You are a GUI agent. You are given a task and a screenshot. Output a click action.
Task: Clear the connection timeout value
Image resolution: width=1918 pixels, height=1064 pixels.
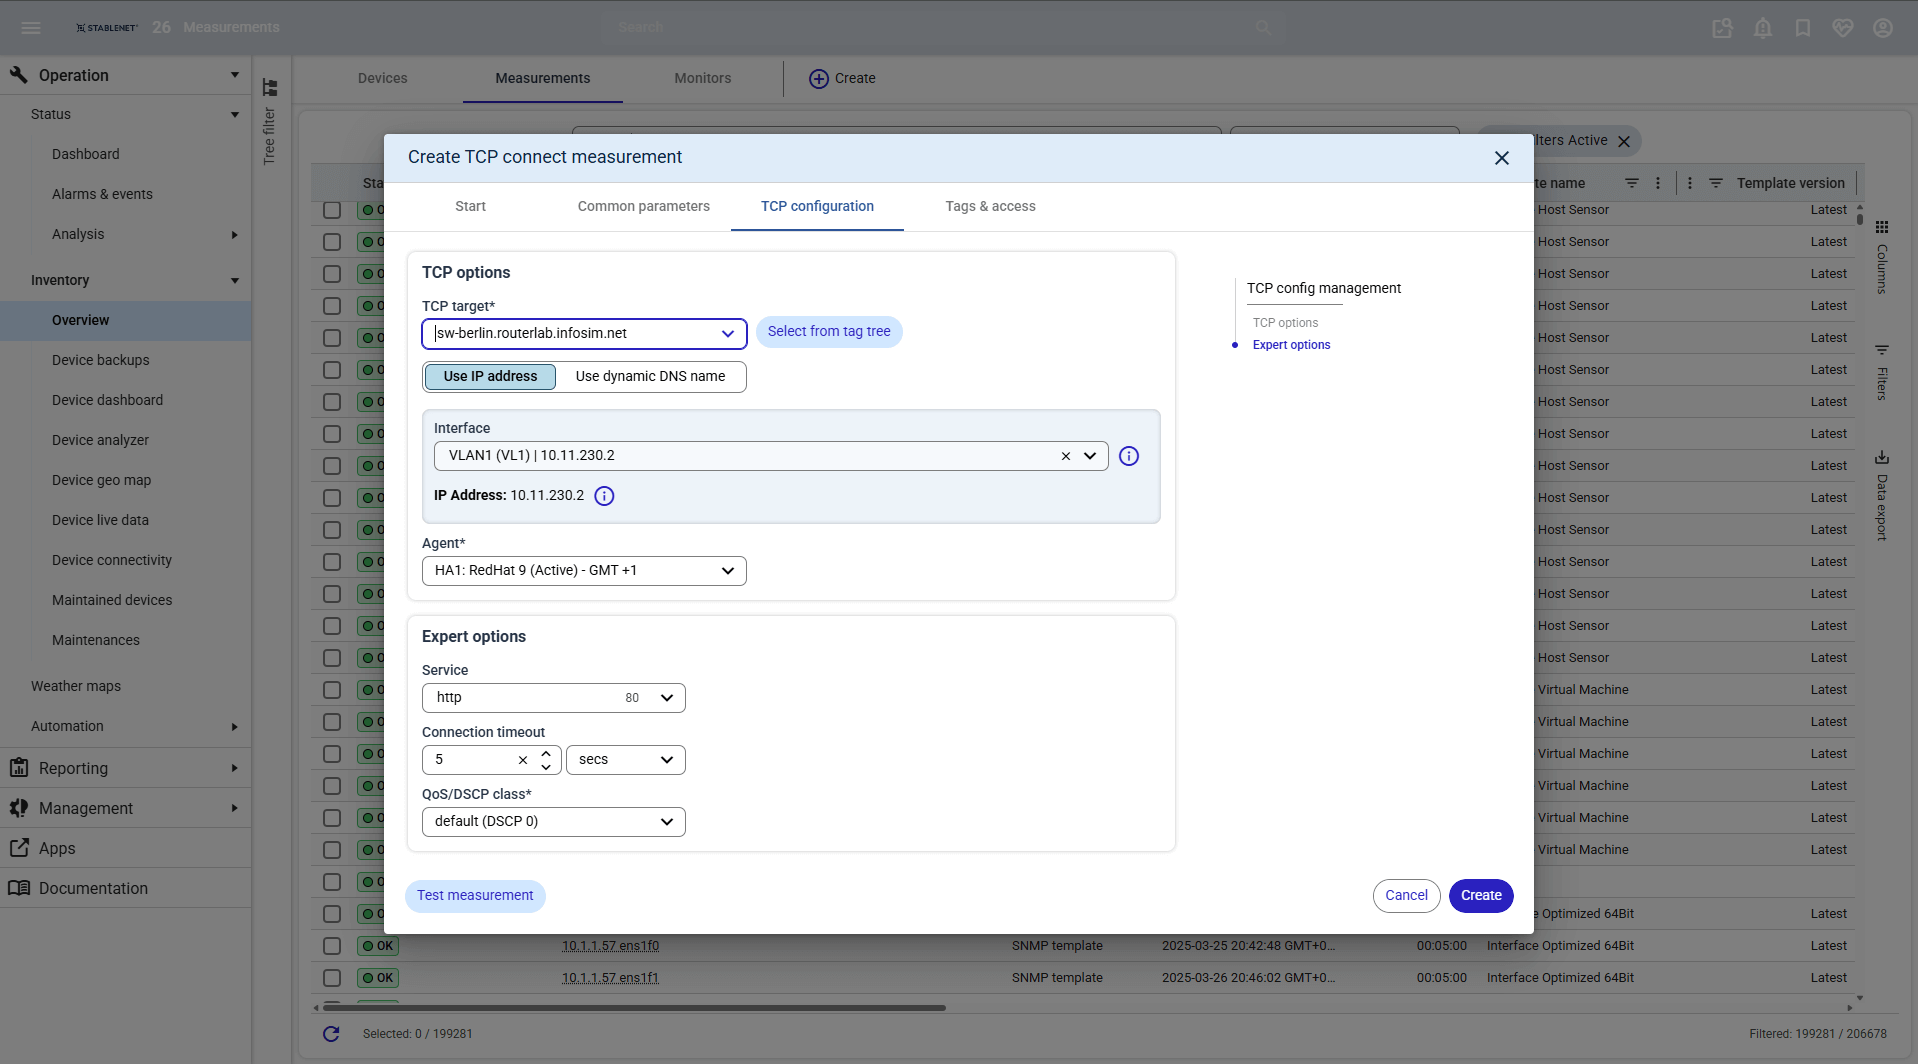(522, 760)
